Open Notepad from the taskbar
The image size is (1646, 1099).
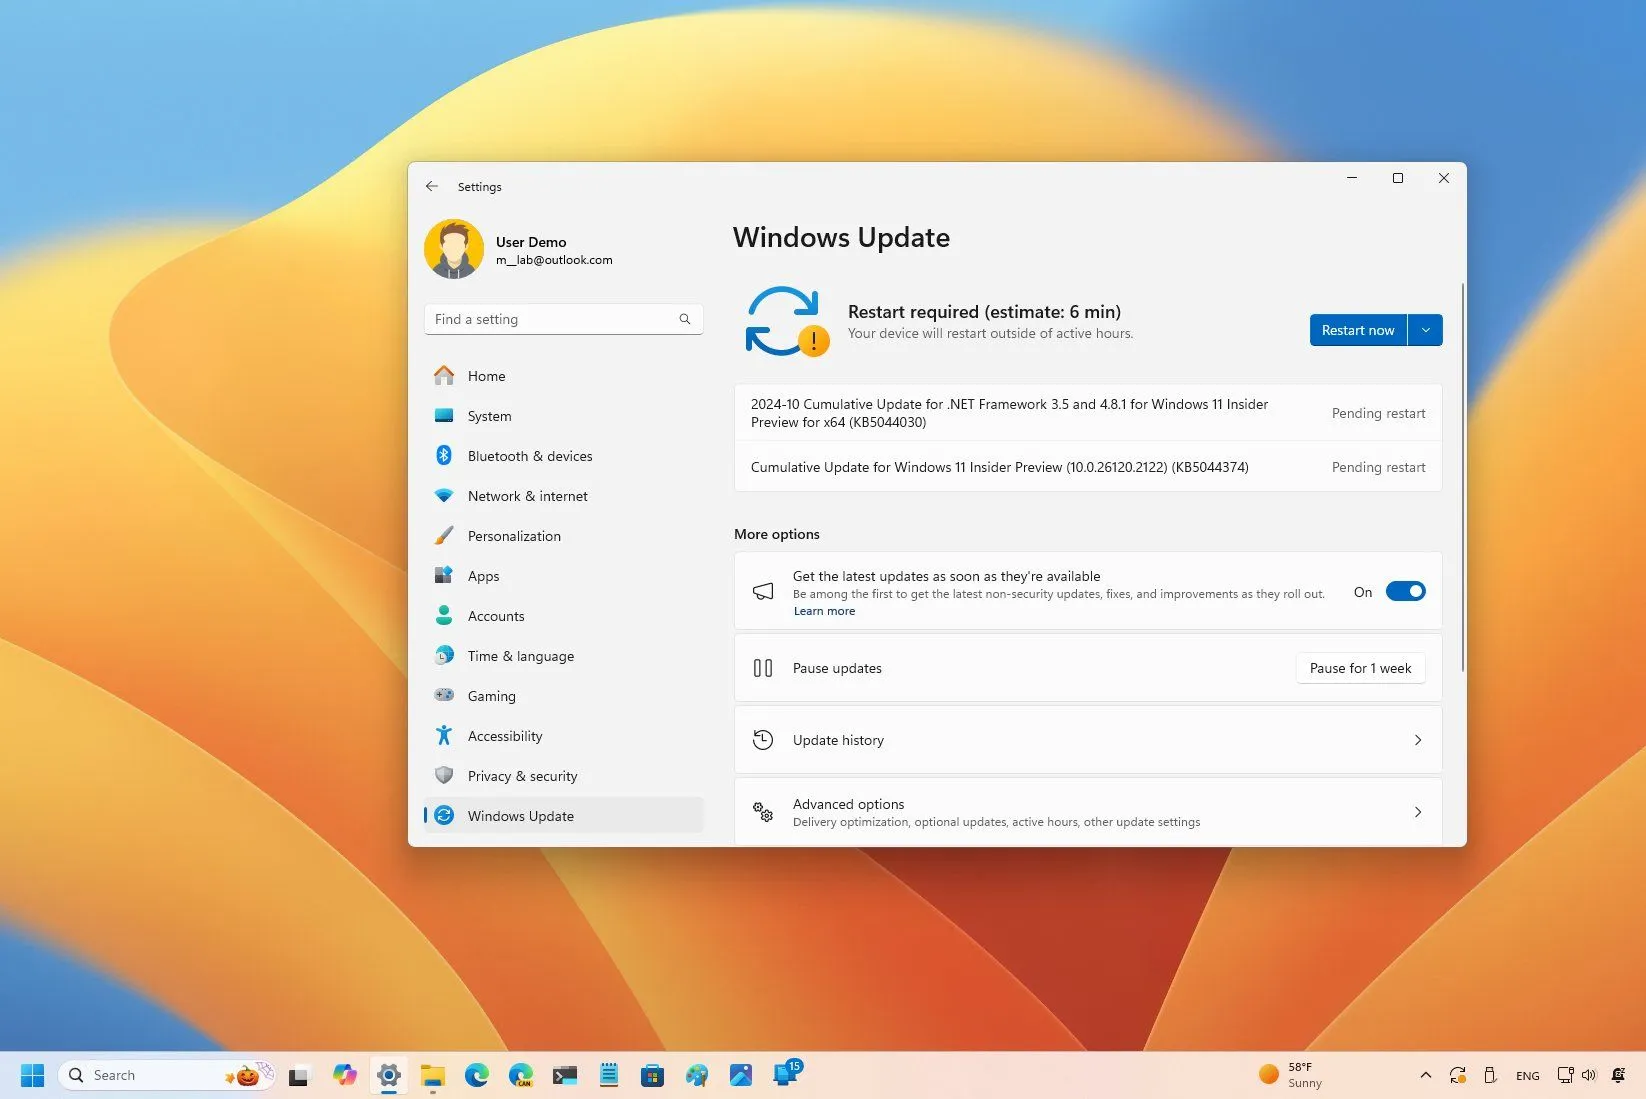point(609,1075)
